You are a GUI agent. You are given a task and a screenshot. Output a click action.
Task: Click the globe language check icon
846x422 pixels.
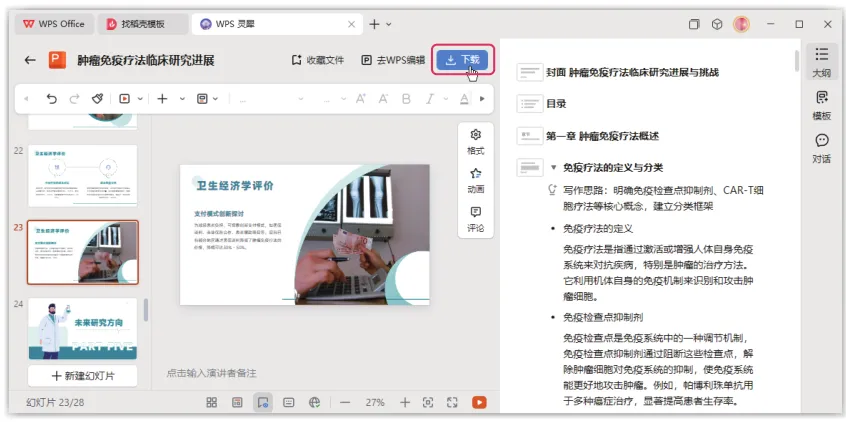[315, 402]
